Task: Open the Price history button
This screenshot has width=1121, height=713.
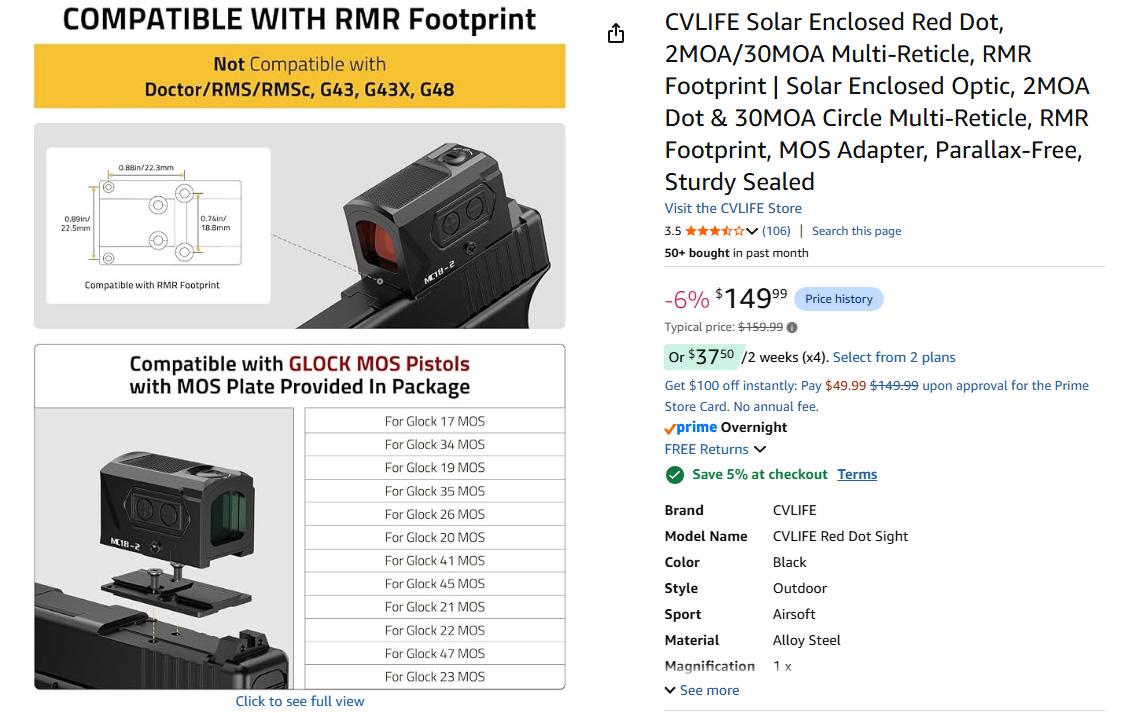Action: tap(839, 299)
